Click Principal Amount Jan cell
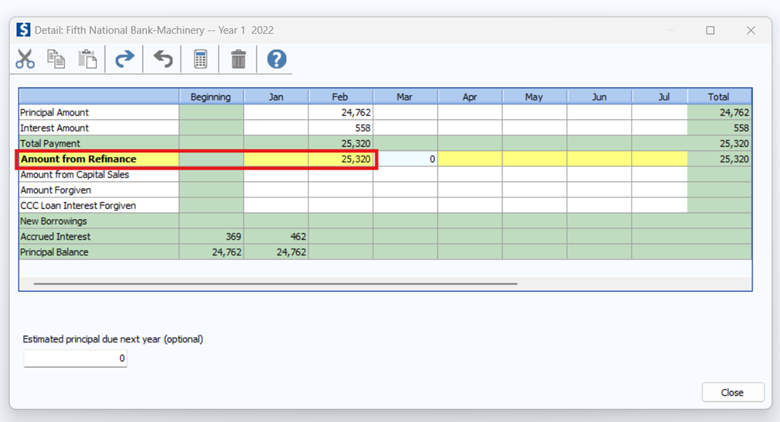Screen dimensions: 780x422 coord(276,112)
